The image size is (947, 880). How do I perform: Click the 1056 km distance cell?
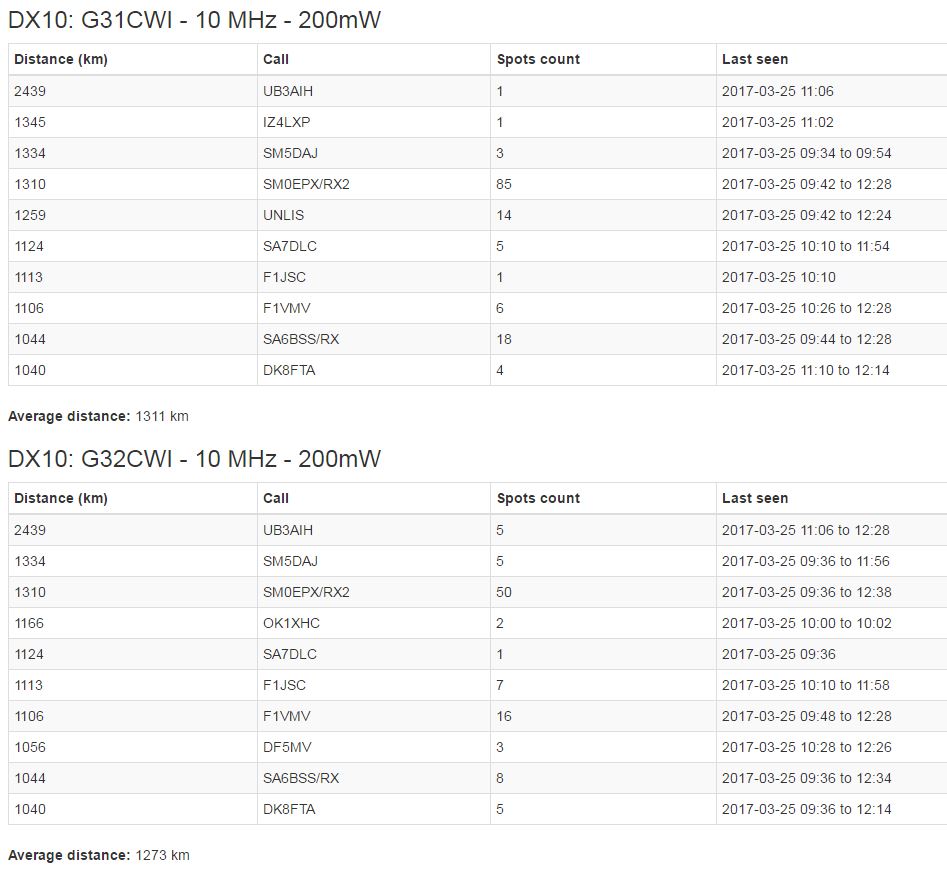point(30,747)
